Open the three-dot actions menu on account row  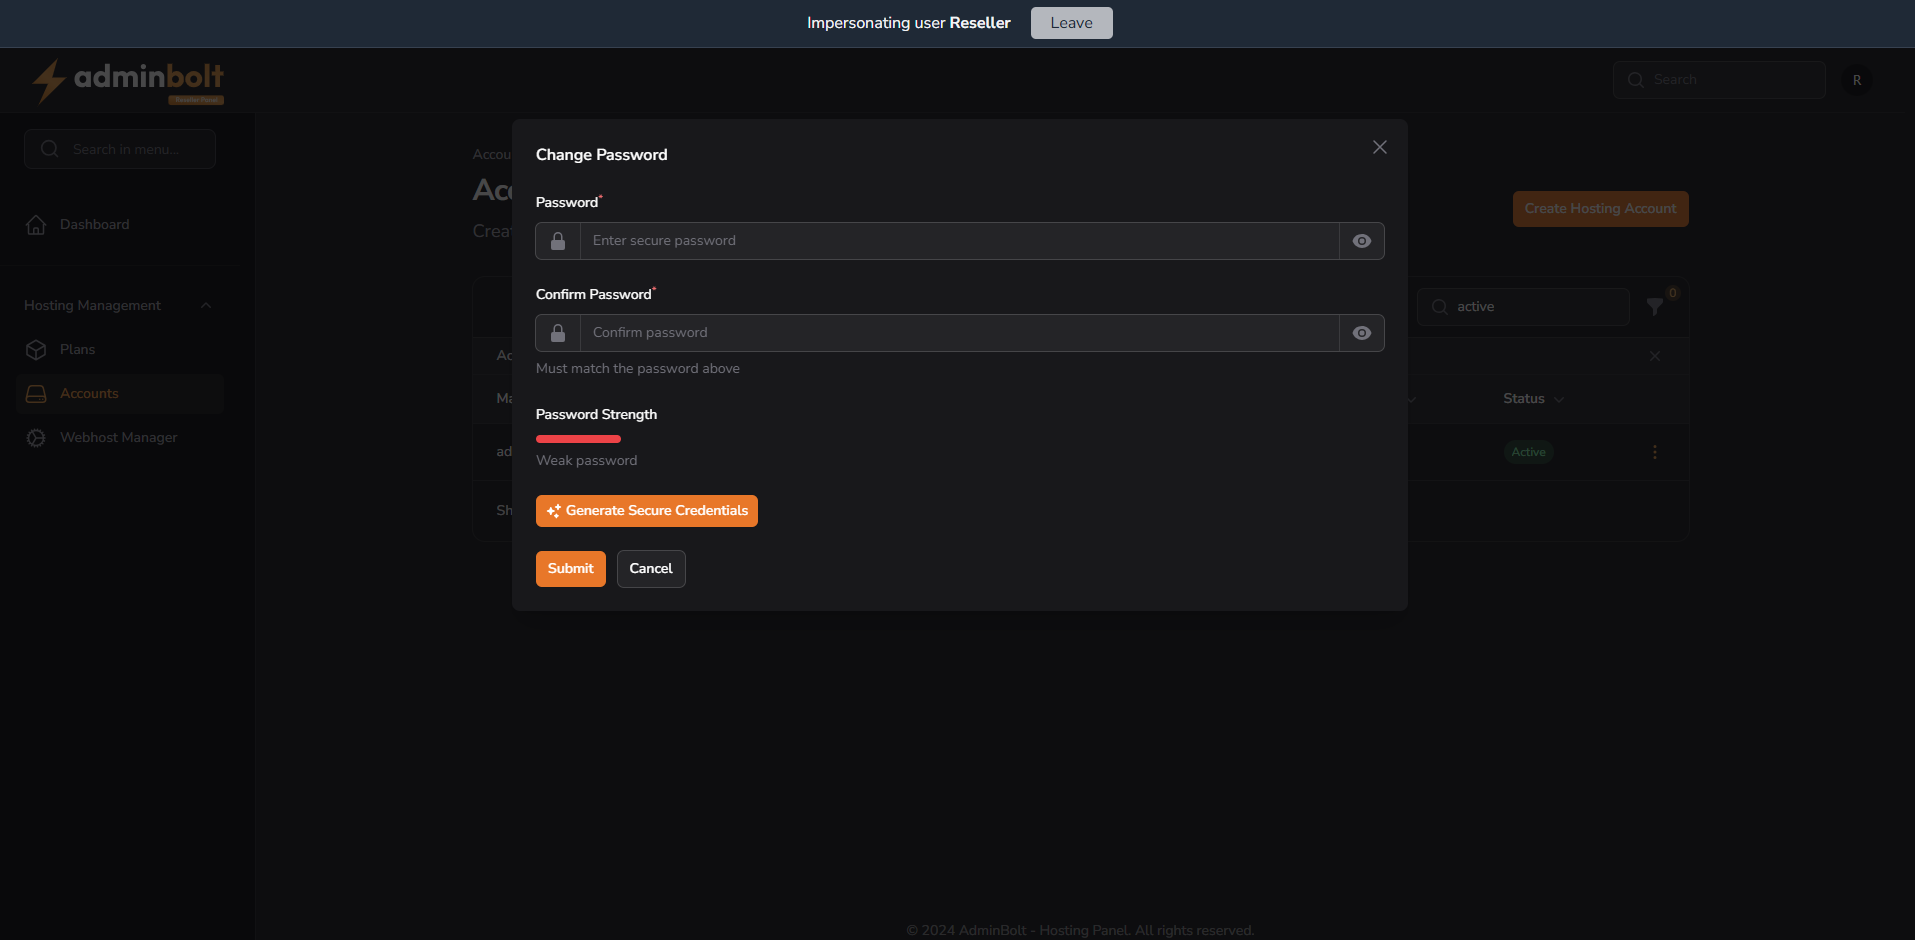tap(1655, 452)
